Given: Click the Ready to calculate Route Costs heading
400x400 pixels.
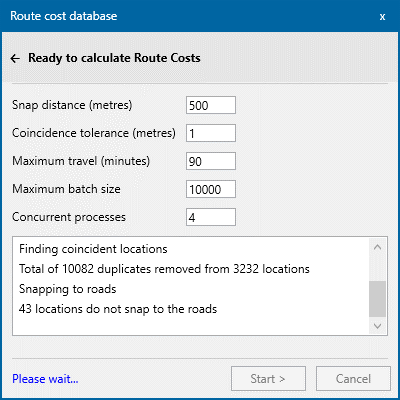Looking at the screenshot, I should pyautogui.click(x=114, y=58).
